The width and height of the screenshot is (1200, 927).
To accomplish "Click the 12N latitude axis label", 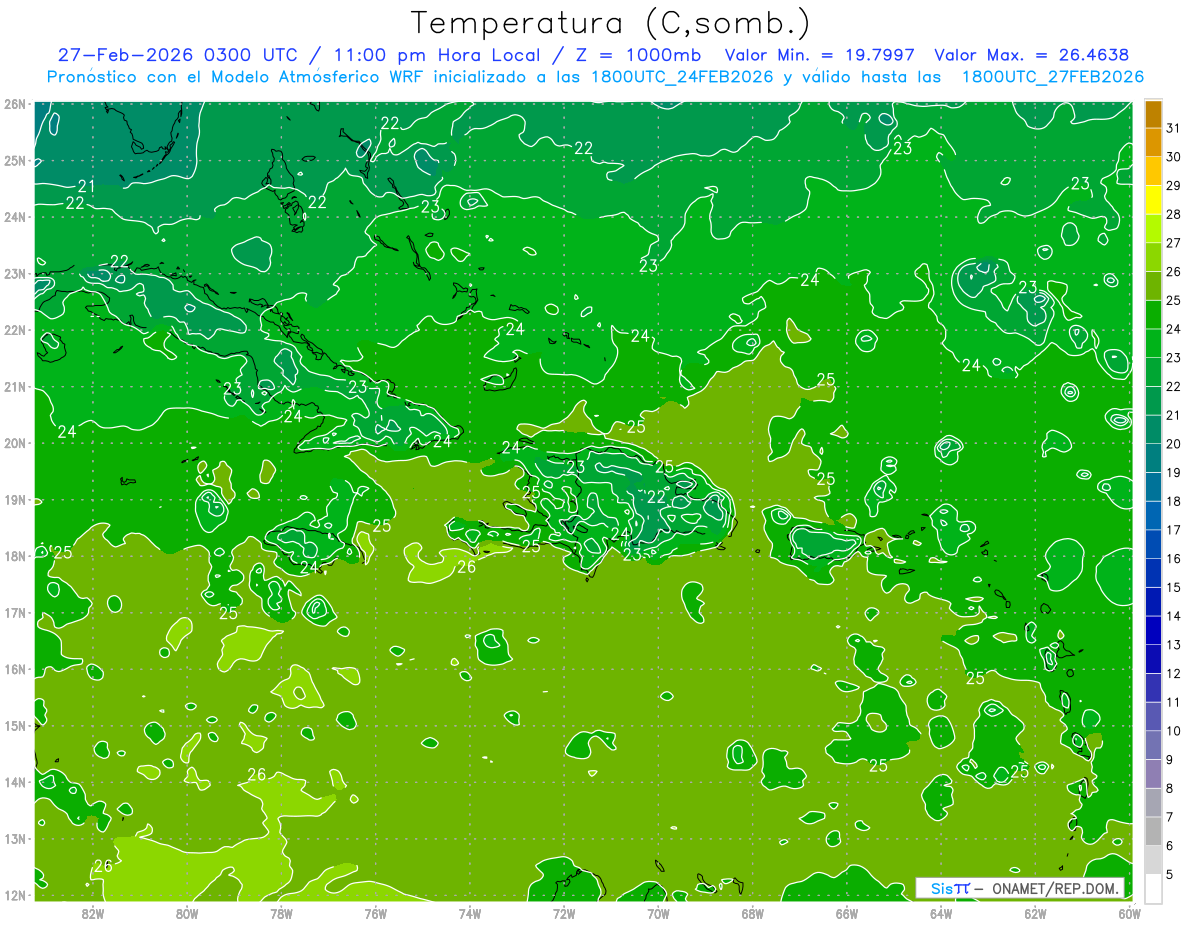I will point(15,895).
